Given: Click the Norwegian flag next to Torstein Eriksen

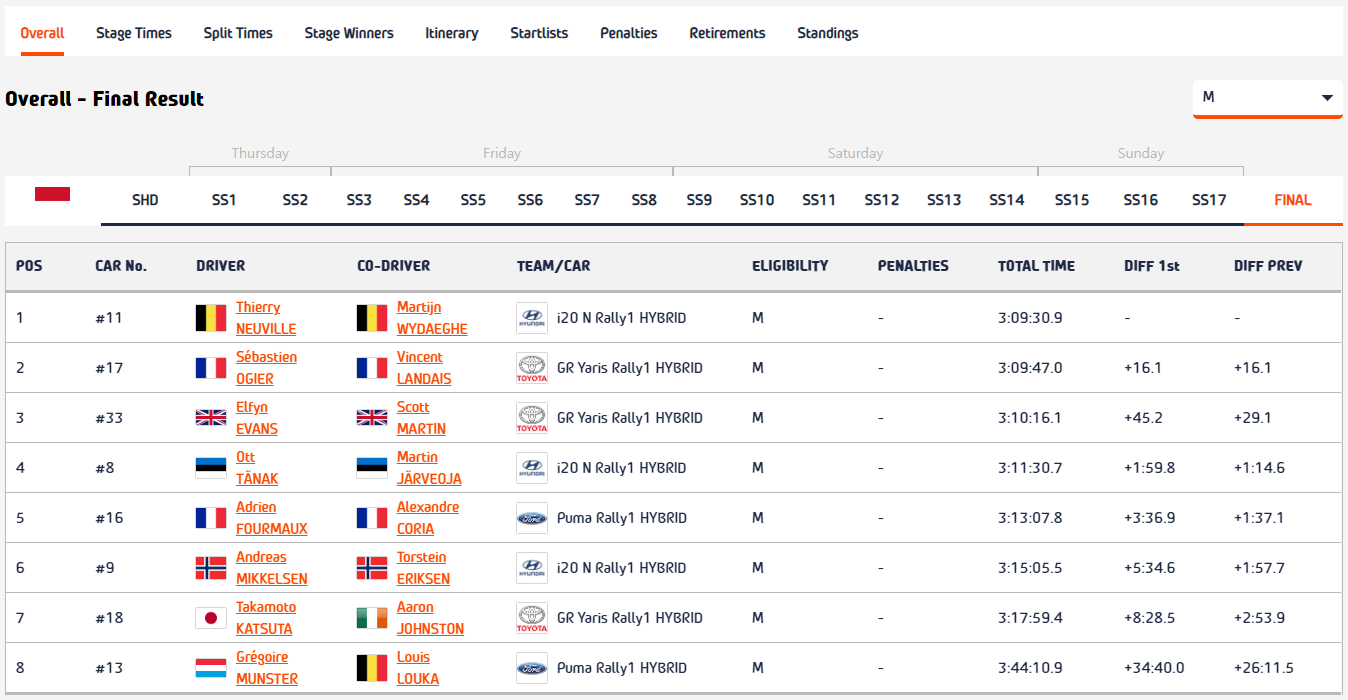Looking at the screenshot, I should [x=372, y=568].
